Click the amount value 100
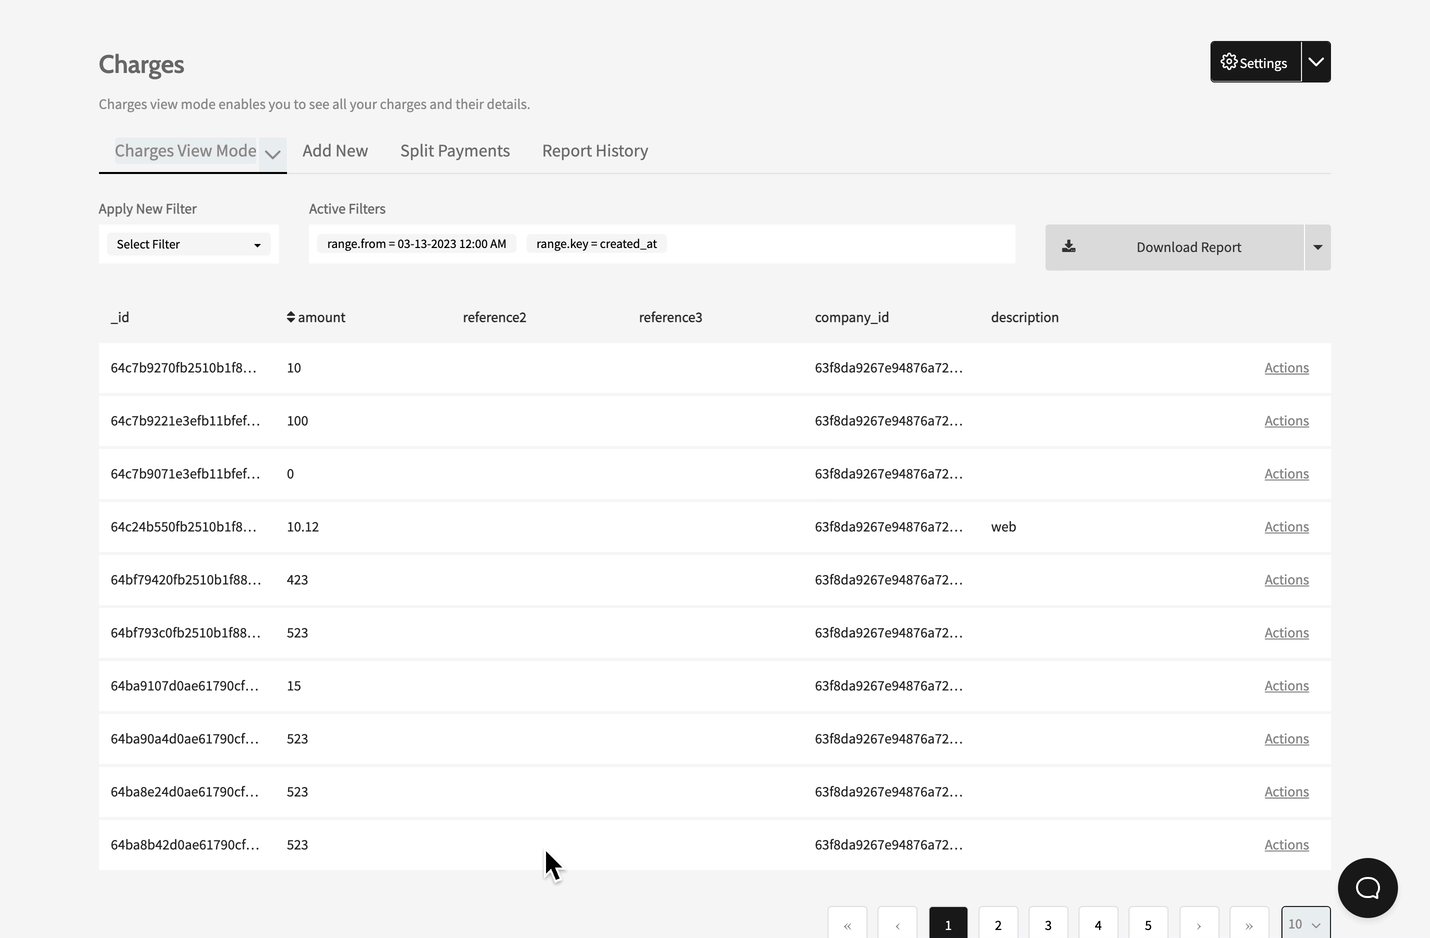The width and height of the screenshot is (1430, 938). [x=298, y=421]
